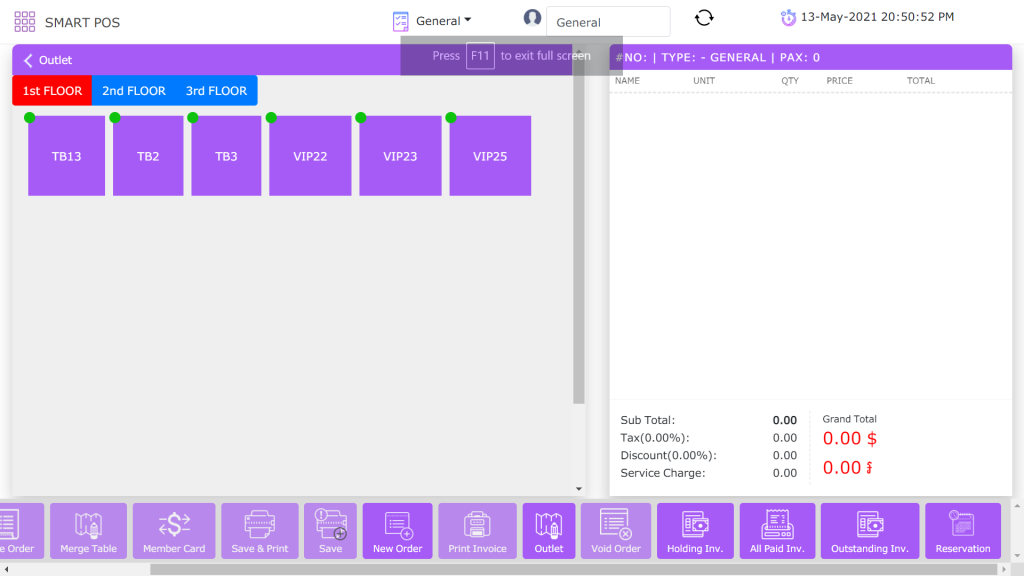Switch to 2nd FLOOR tab
The image size is (1024, 576).
click(133, 91)
